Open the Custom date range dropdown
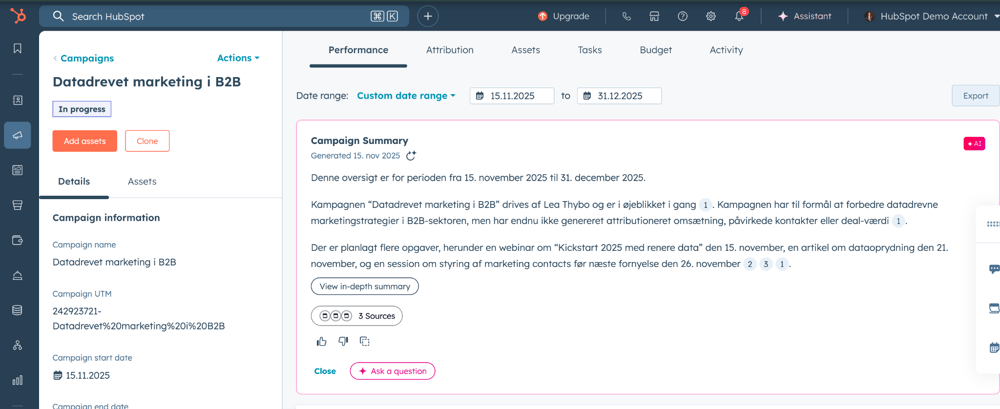The height and width of the screenshot is (409, 1000). pyautogui.click(x=406, y=96)
